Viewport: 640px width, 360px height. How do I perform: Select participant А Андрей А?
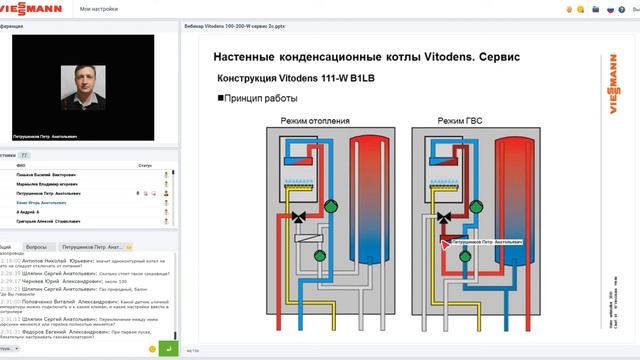point(27,212)
